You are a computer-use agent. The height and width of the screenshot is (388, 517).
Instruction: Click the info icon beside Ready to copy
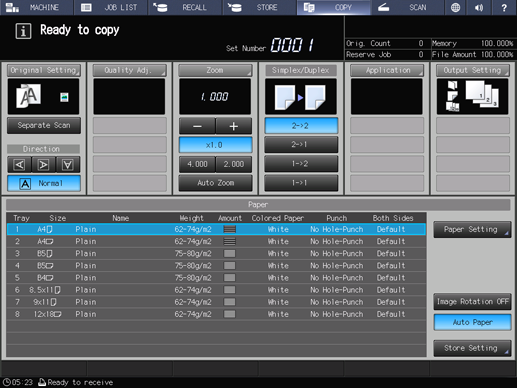23,31
